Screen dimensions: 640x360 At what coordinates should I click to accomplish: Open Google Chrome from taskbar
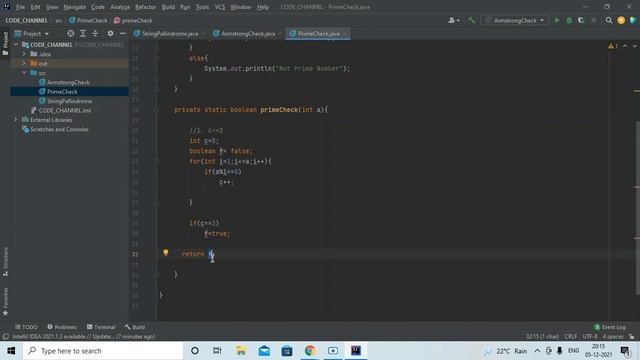[x=310, y=351]
